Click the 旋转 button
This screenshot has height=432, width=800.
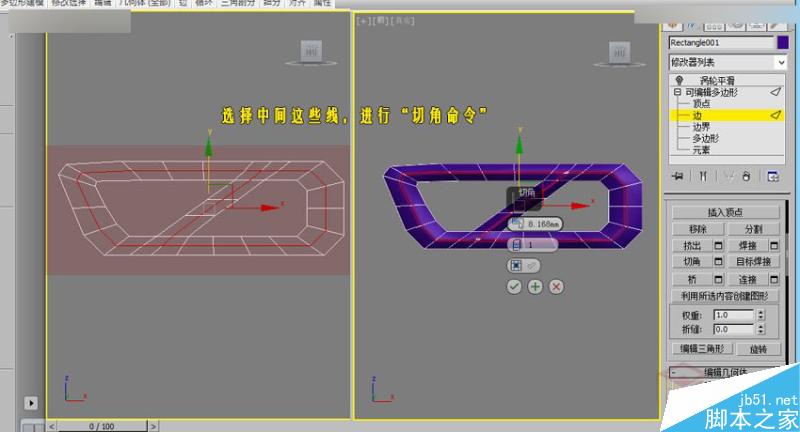point(759,349)
